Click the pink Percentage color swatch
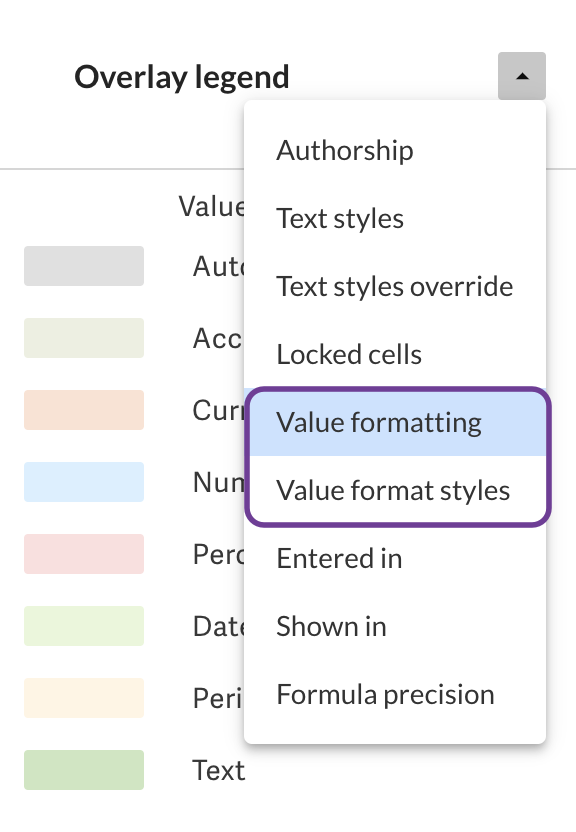Viewport: 576px width, 832px height. coord(83,554)
